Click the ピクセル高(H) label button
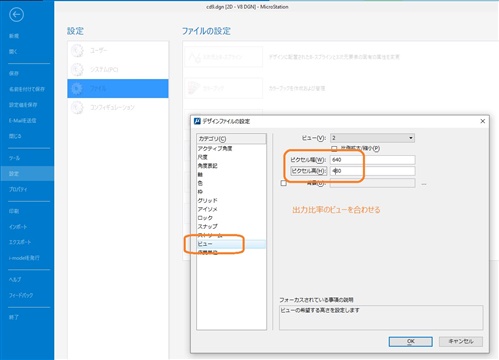499x360 pixels. pos(308,171)
